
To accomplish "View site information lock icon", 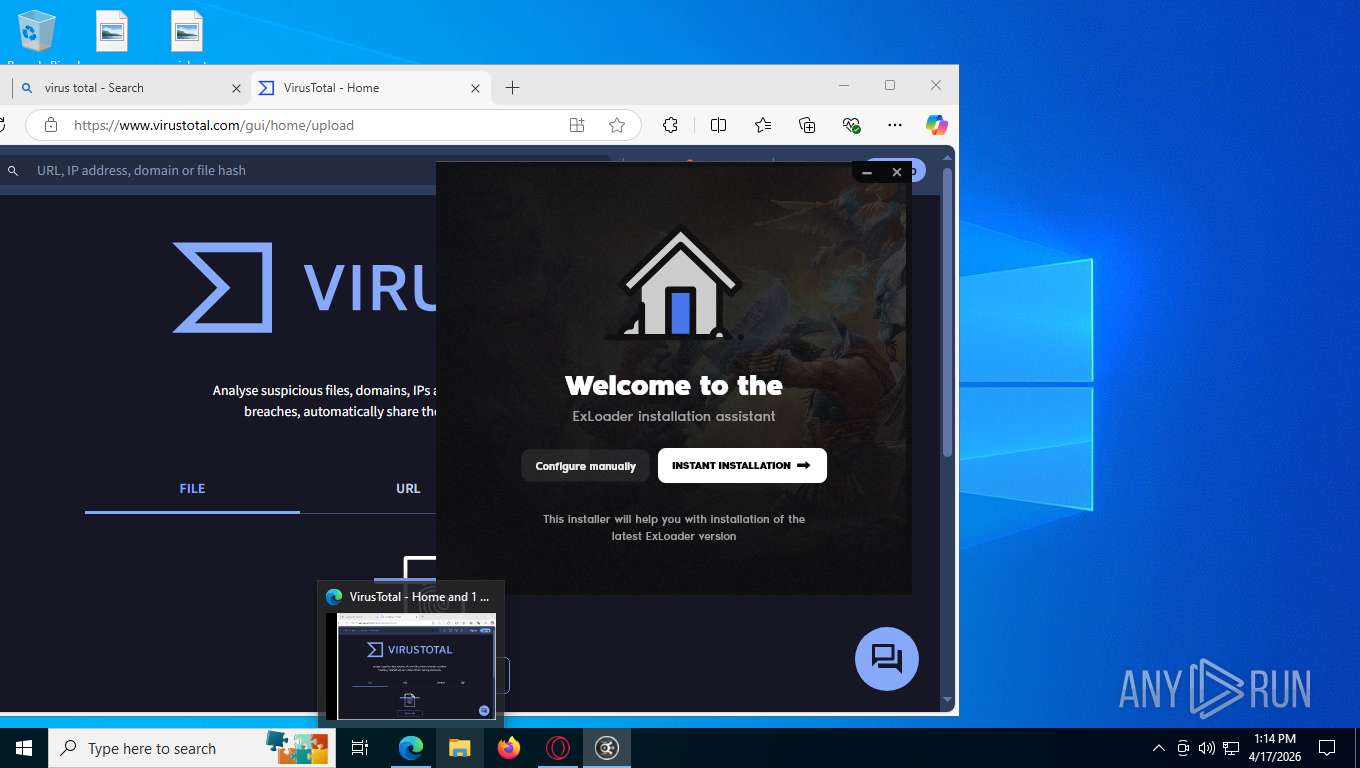I will click(x=51, y=125).
